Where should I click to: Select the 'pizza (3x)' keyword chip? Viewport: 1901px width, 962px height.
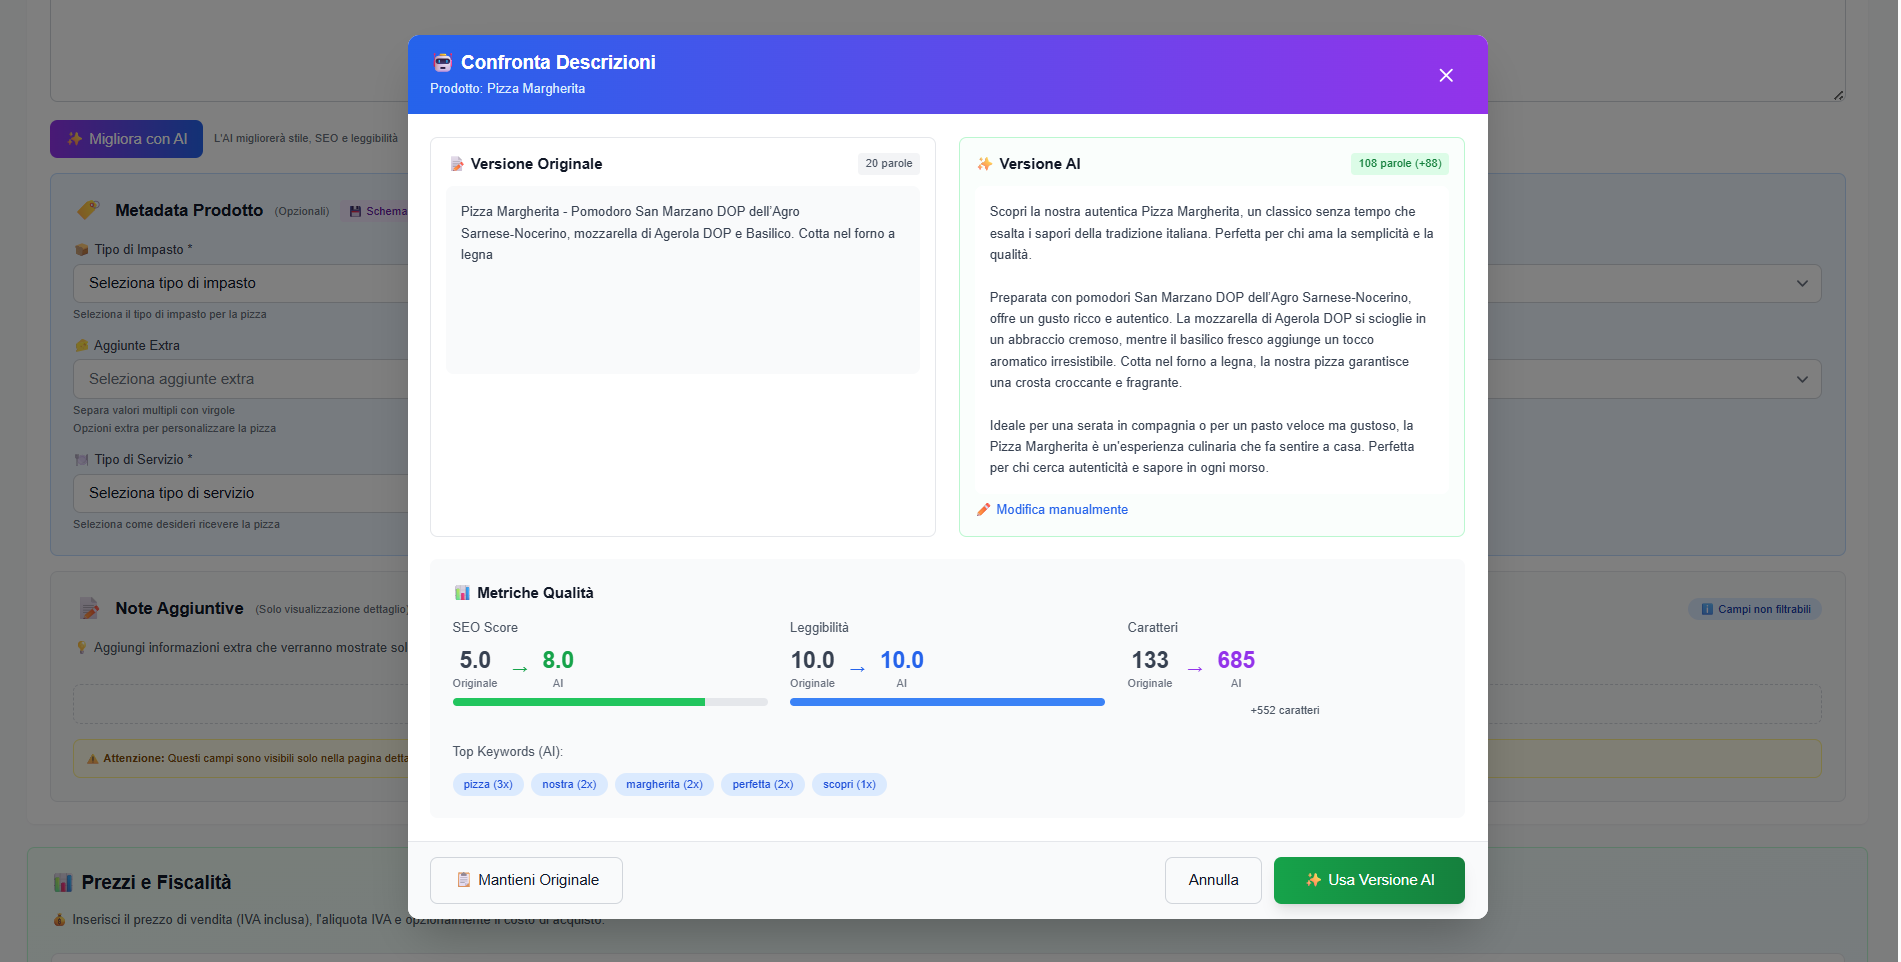pos(488,784)
